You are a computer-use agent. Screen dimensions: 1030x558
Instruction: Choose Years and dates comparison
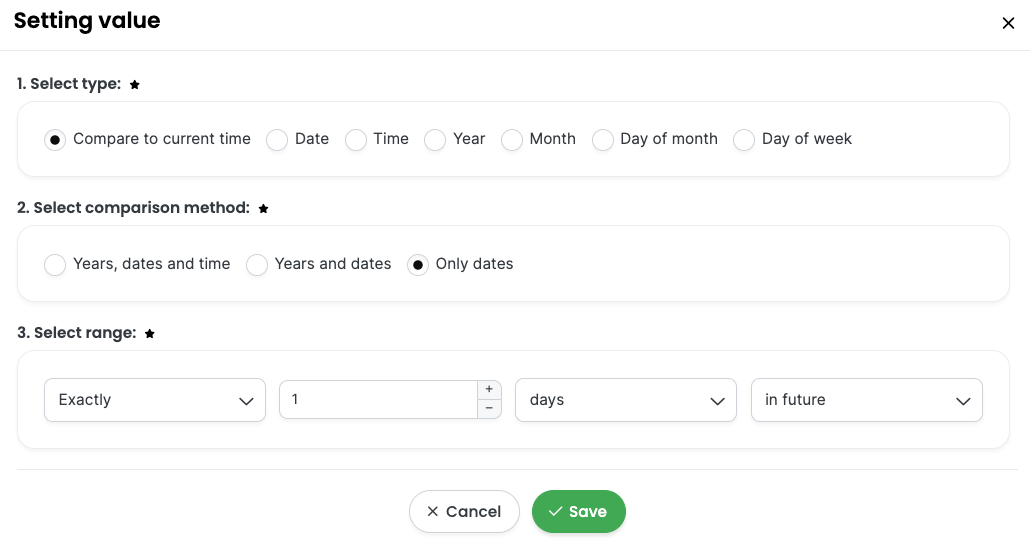[x=257, y=264]
